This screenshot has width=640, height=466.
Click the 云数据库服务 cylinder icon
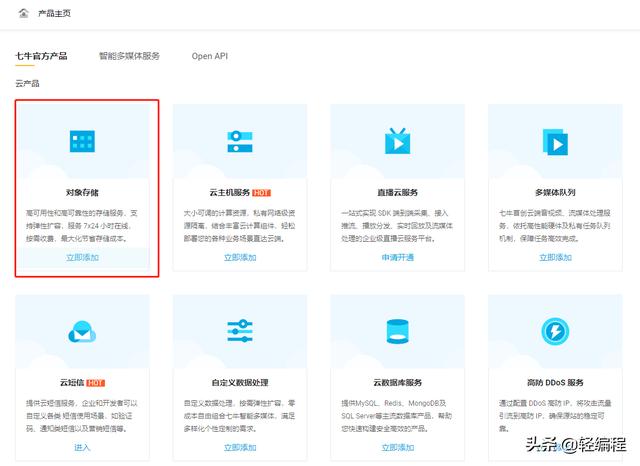point(398,331)
